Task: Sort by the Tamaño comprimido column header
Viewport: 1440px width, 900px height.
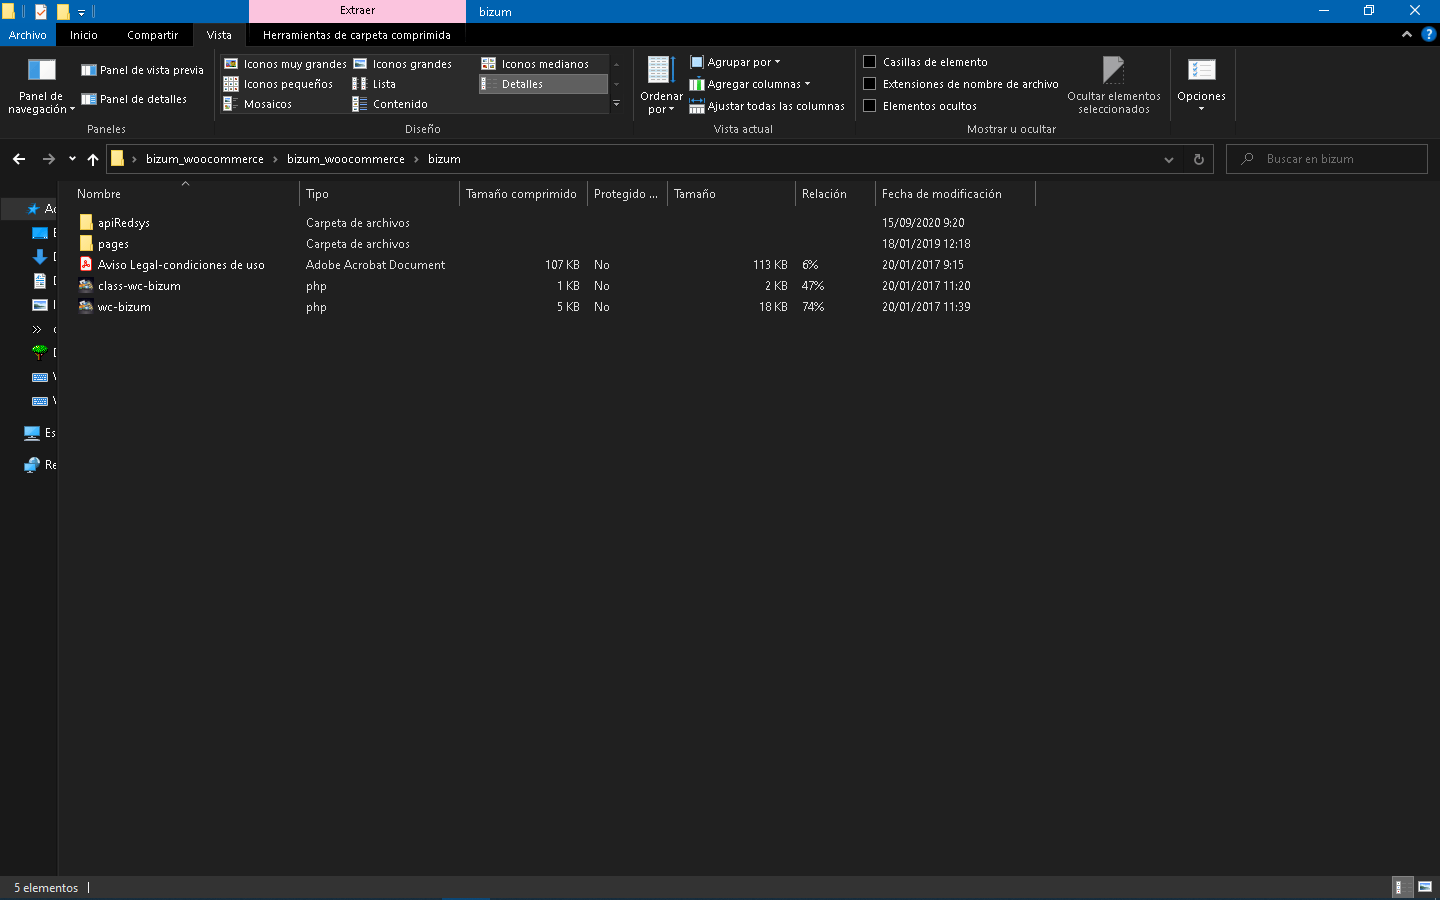Action: (523, 194)
